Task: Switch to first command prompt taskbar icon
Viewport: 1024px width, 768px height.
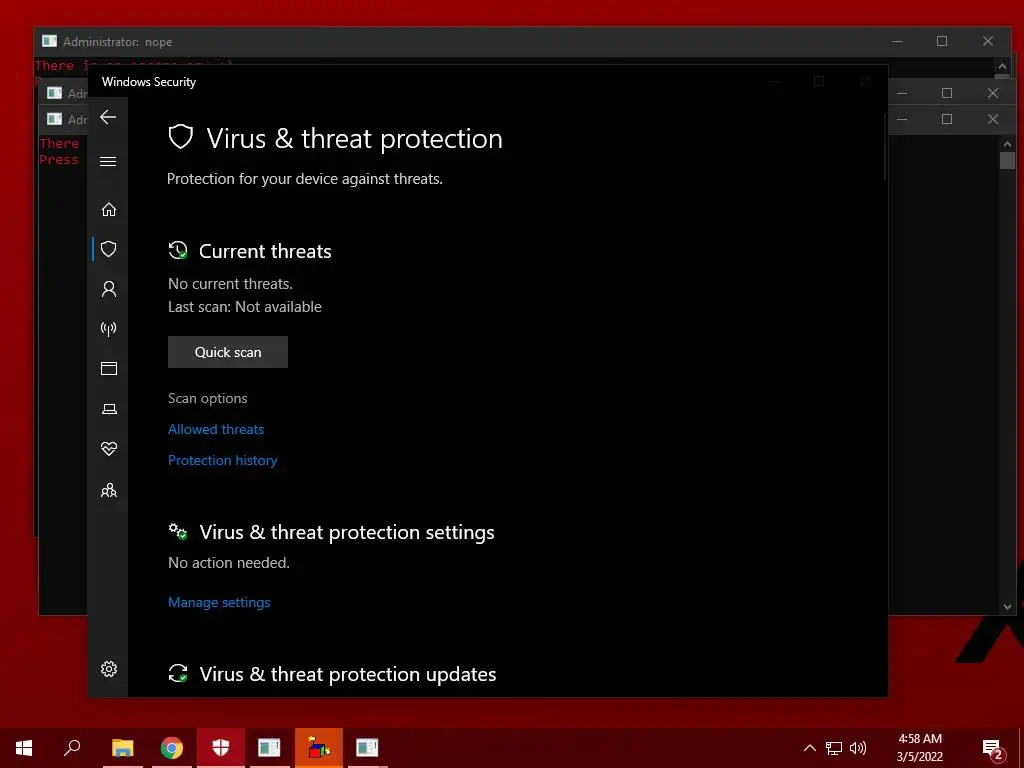Action: [269, 748]
